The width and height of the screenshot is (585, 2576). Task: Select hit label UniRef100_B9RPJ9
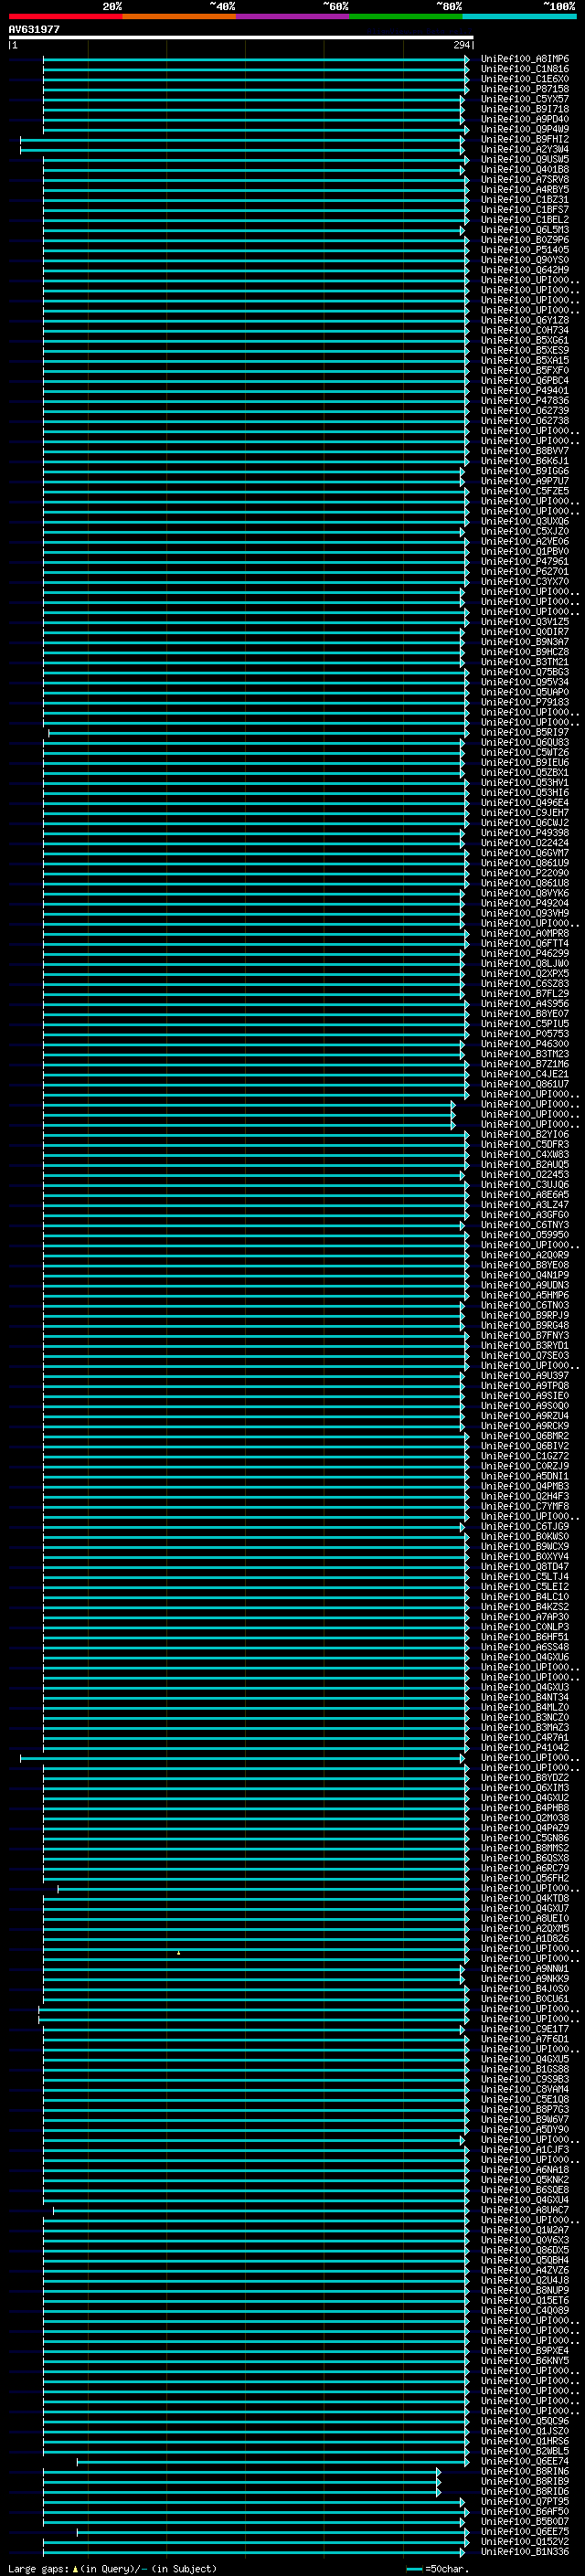tap(524, 1315)
